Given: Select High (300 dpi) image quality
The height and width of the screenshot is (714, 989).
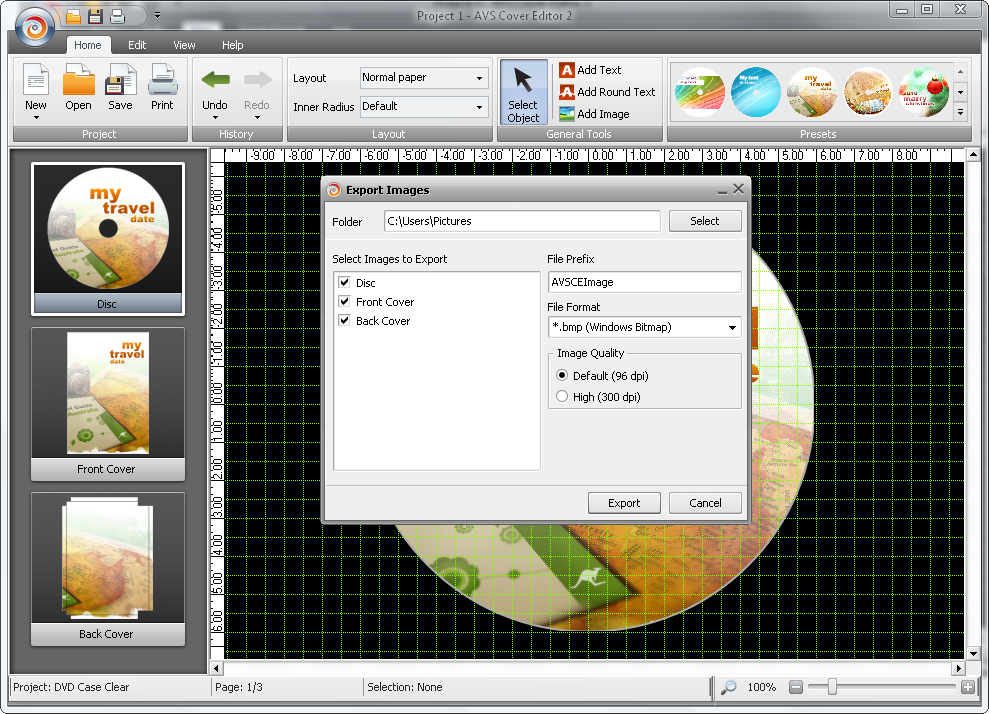Looking at the screenshot, I should 562,397.
